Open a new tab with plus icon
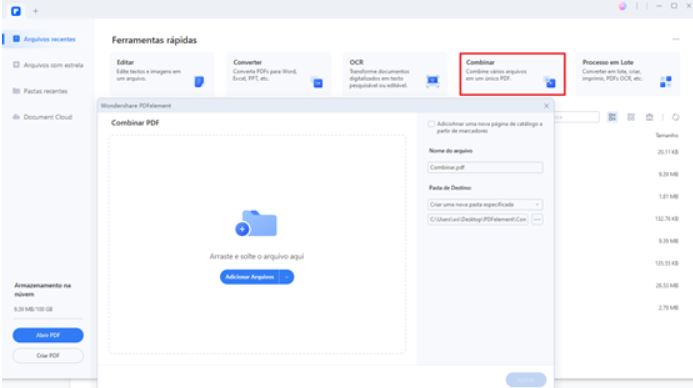 36,11
